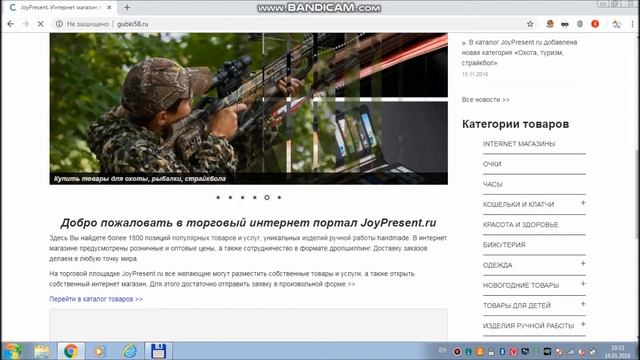Click the taskbar clock showing 10:33

click(x=618, y=351)
